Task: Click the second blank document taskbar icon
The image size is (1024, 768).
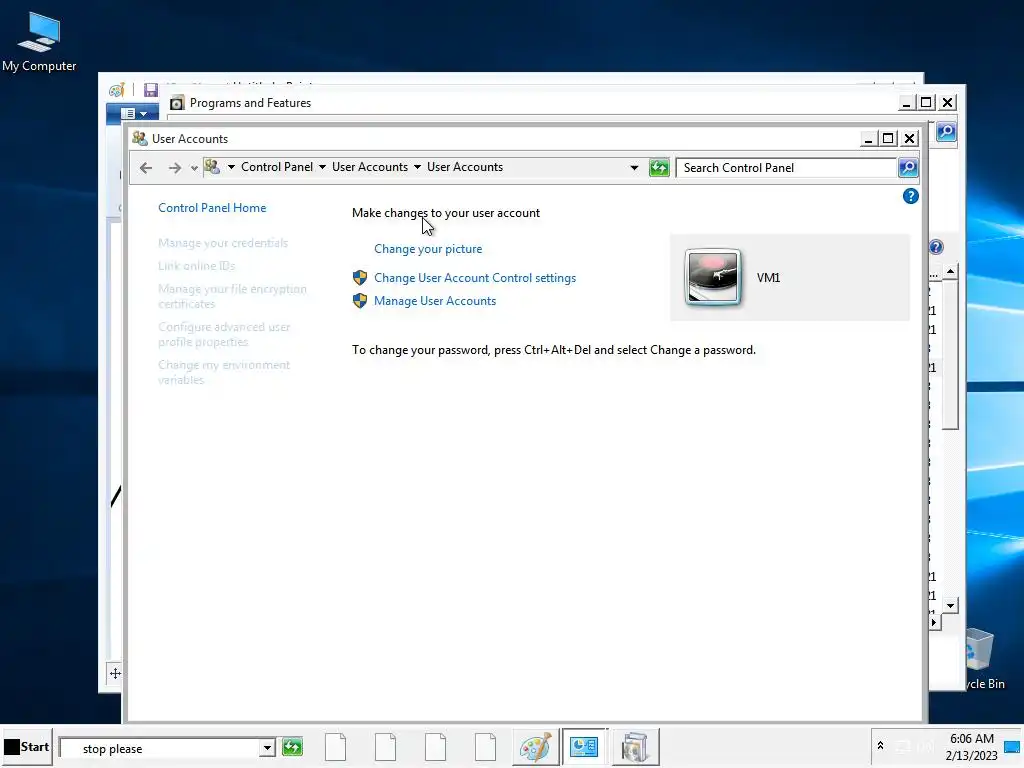Action: (385, 747)
